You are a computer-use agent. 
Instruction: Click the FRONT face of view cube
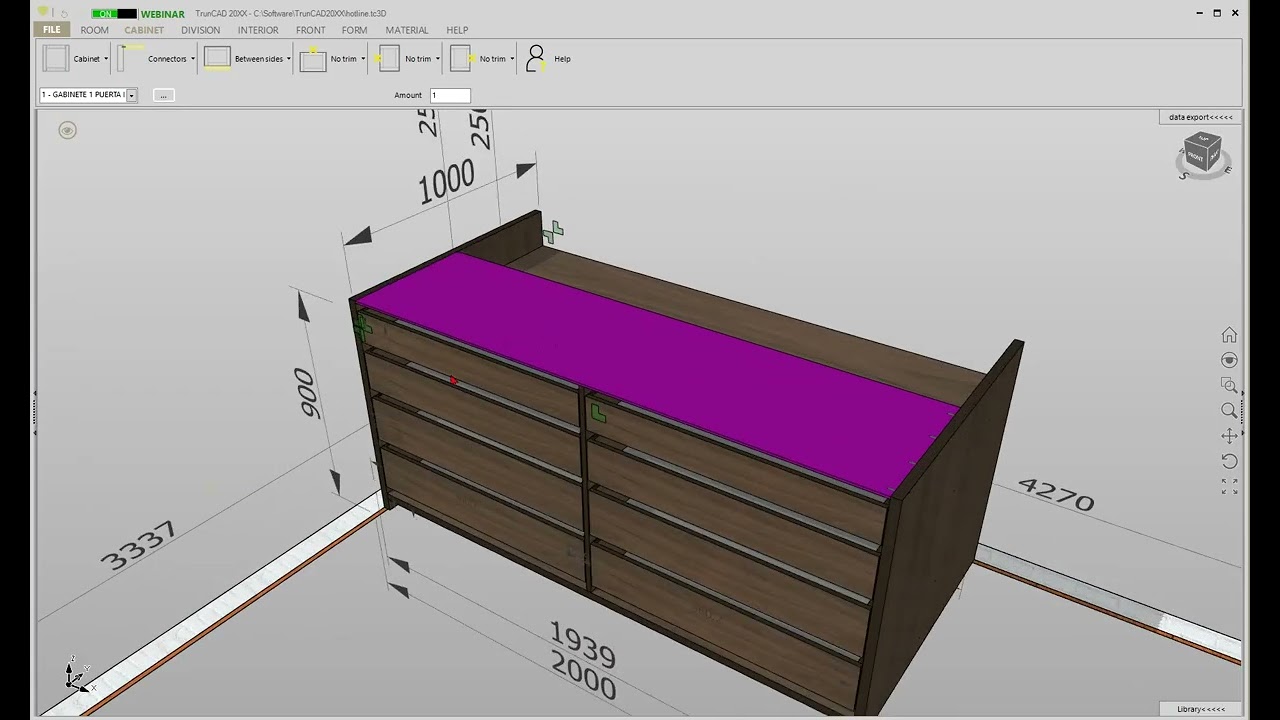click(x=1197, y=156)
